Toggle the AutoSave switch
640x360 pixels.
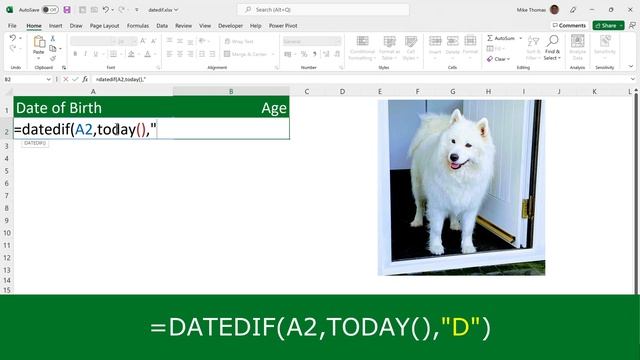pos(50,9)
